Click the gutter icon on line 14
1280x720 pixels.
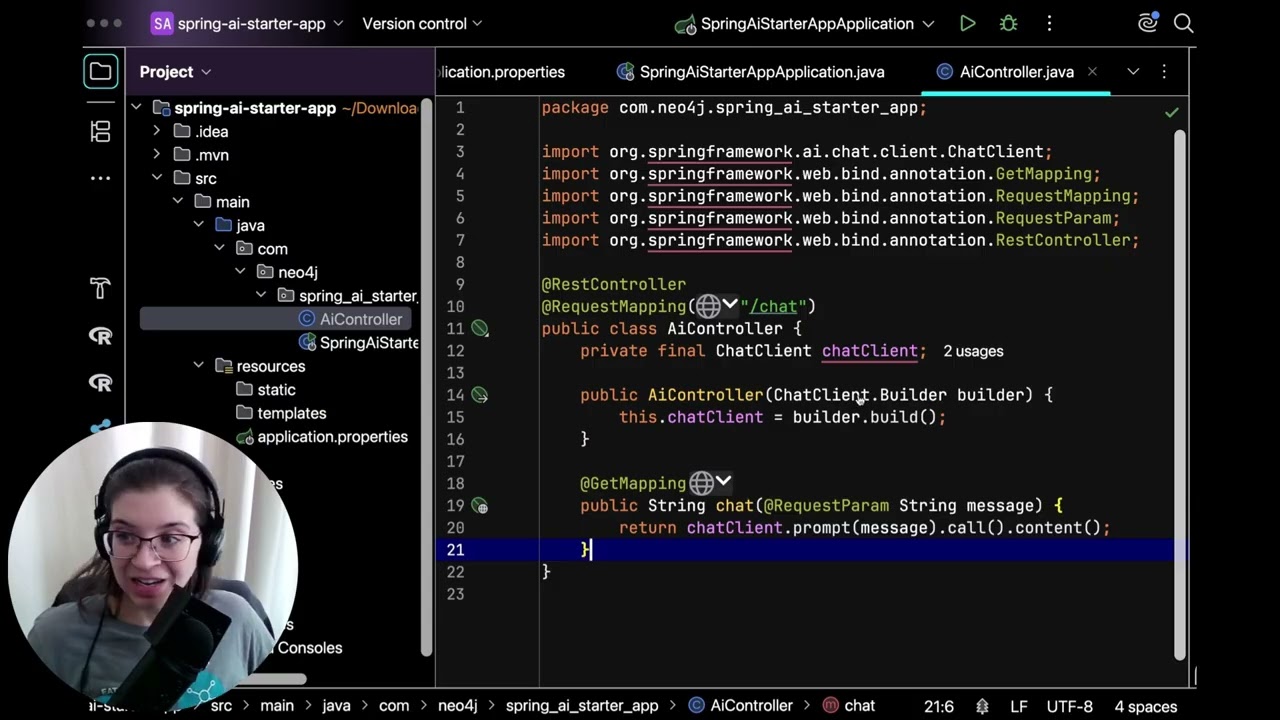(x=480, y=395)
